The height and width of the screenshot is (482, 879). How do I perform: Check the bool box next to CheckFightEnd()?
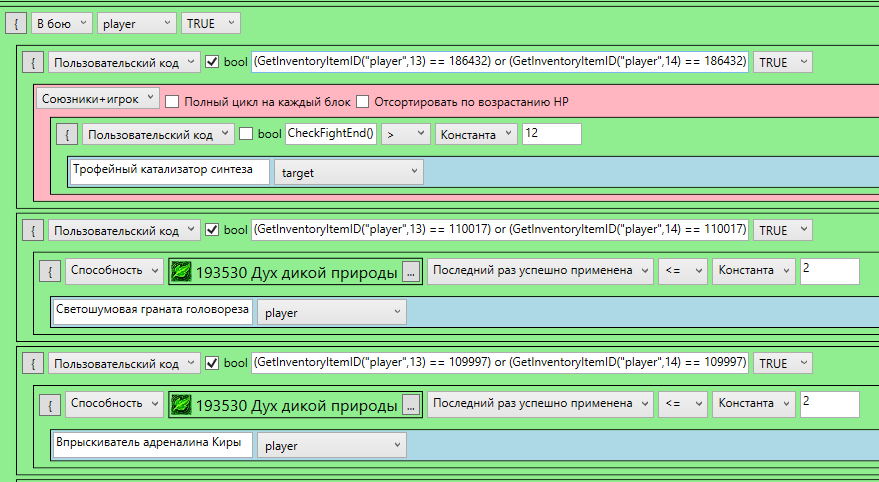pos(246,134)
